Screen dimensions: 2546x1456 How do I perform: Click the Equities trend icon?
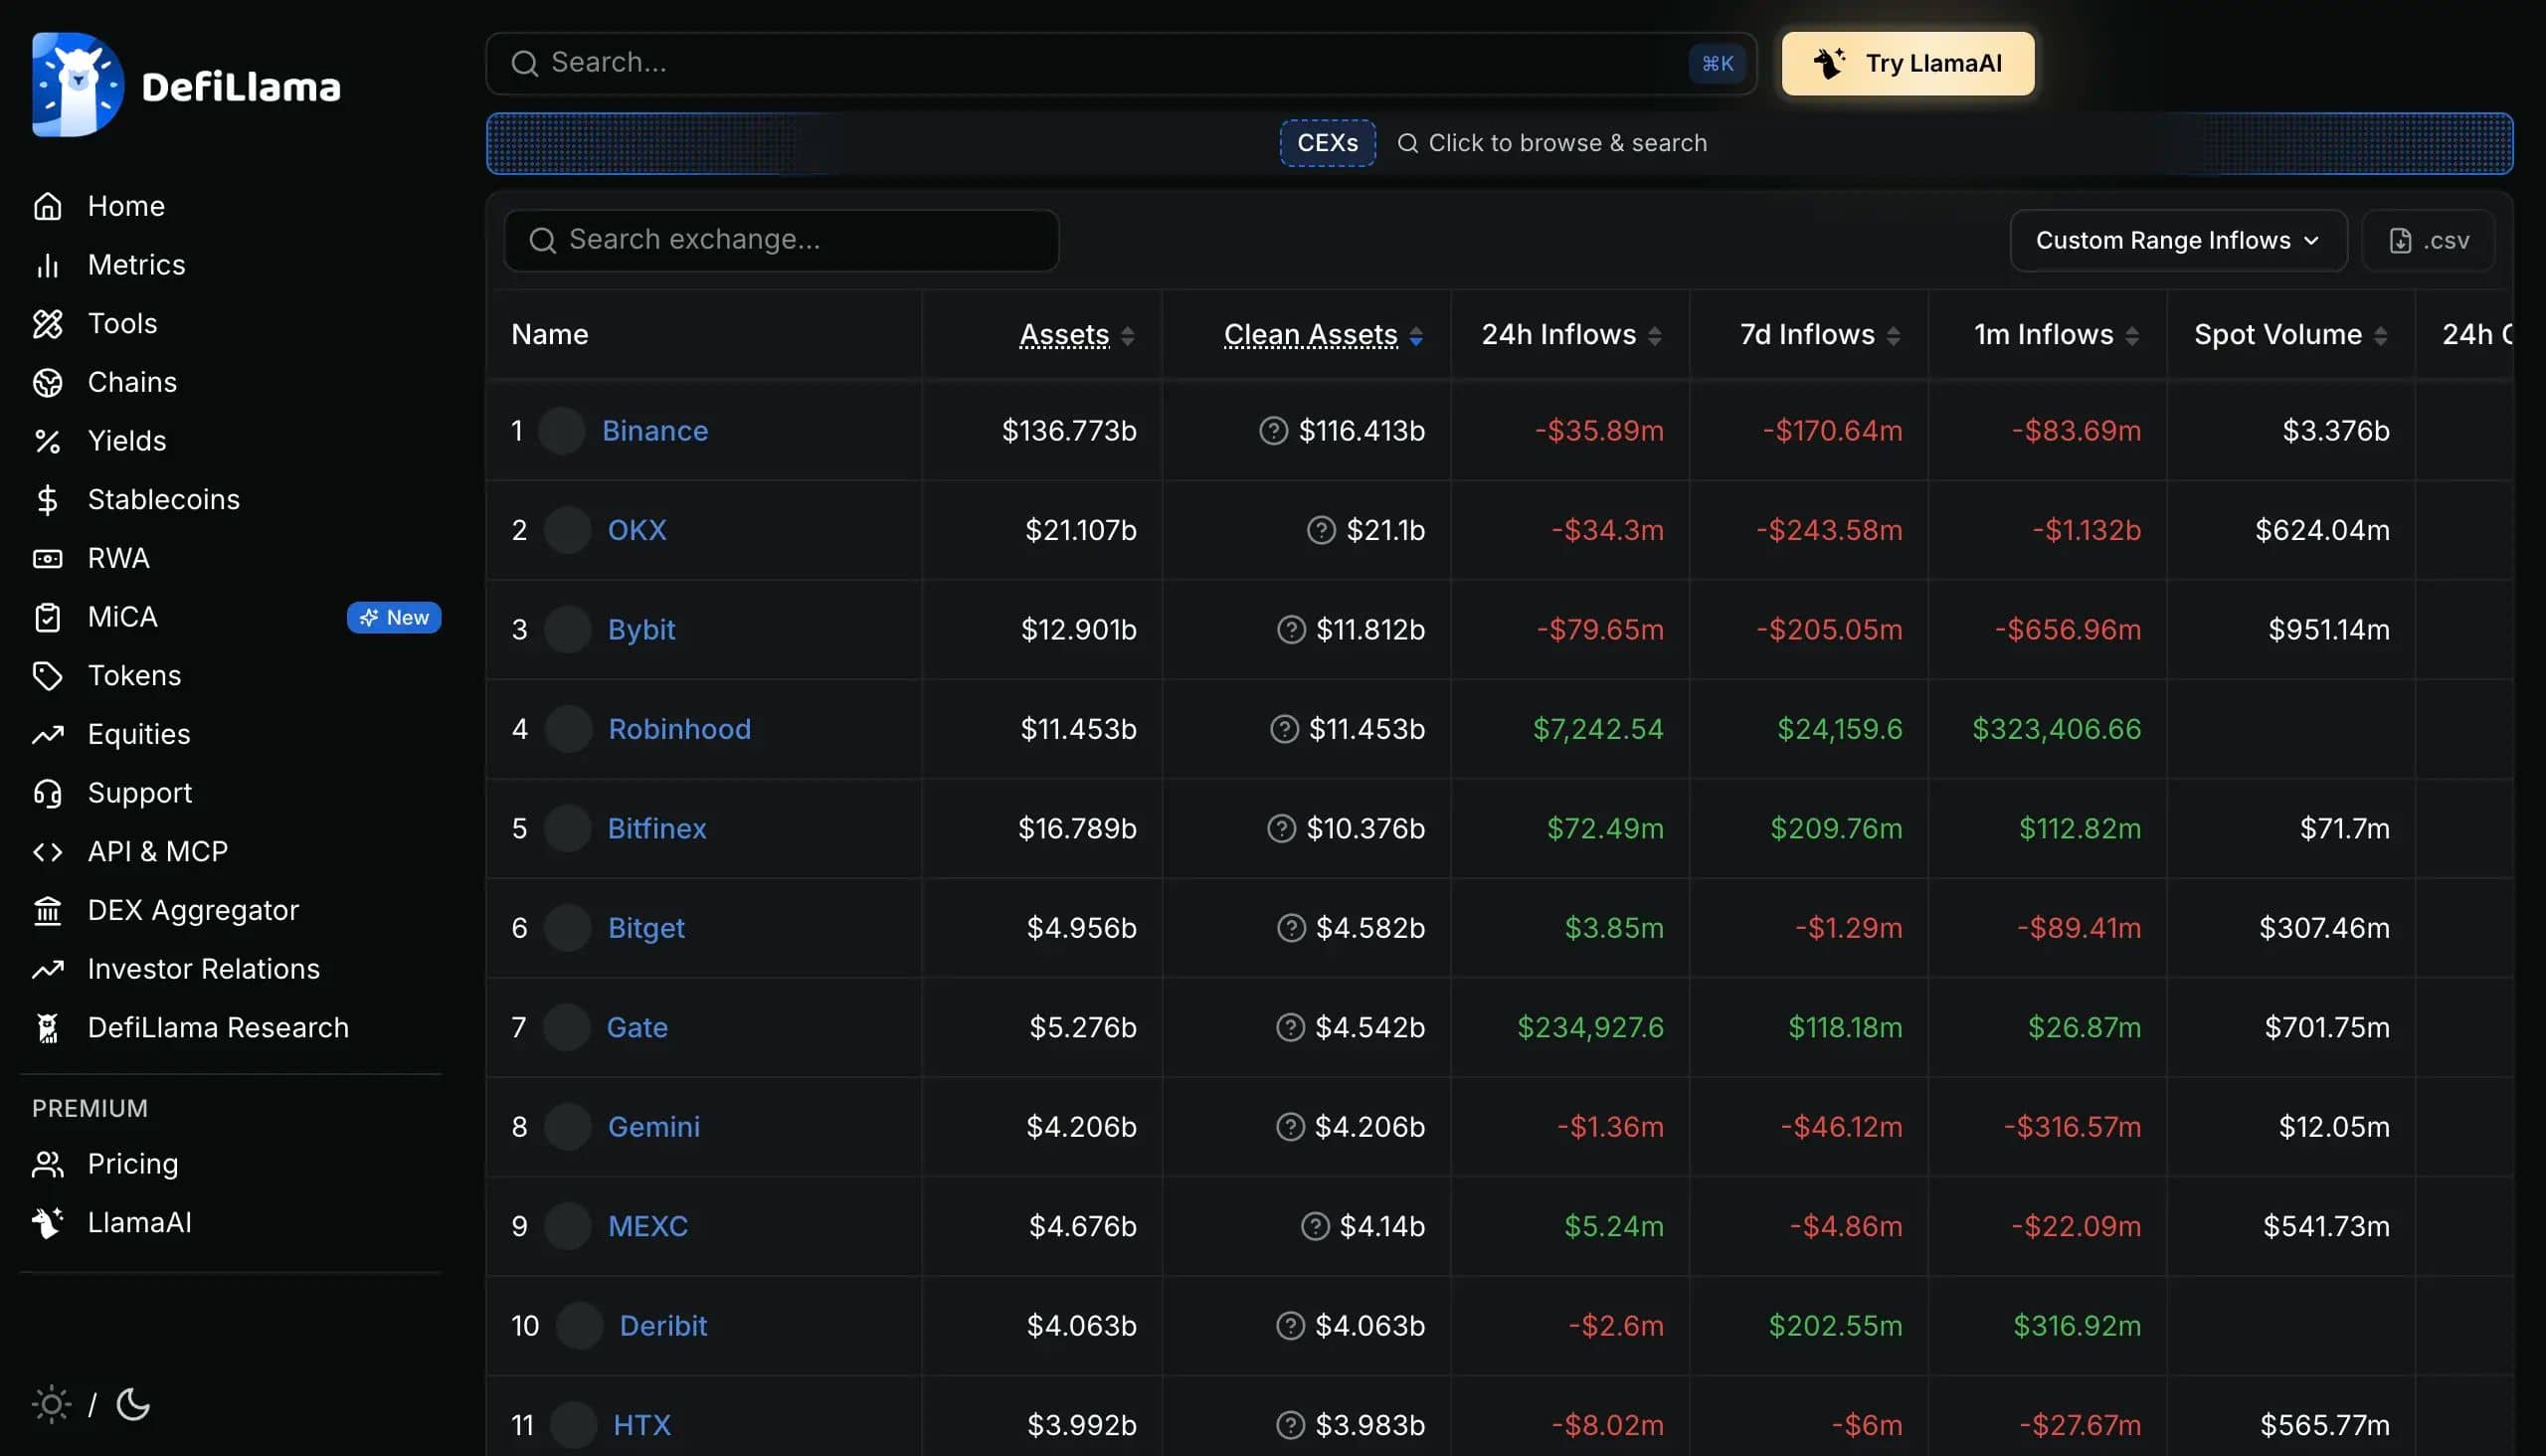[x=47, y=735]
